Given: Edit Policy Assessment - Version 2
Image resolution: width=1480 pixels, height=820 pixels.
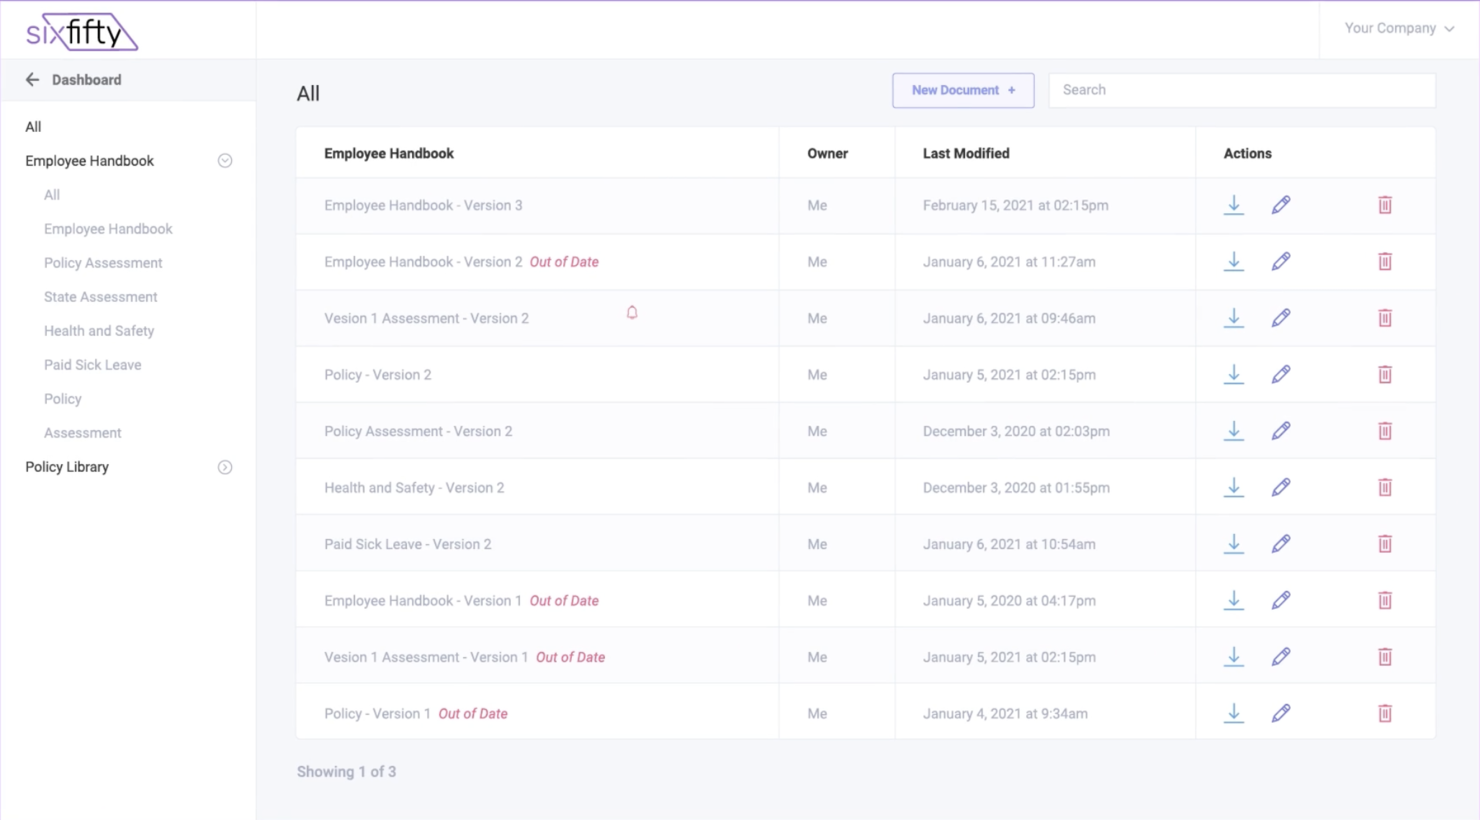Looking at the screenshot, I should [1281, 430].
